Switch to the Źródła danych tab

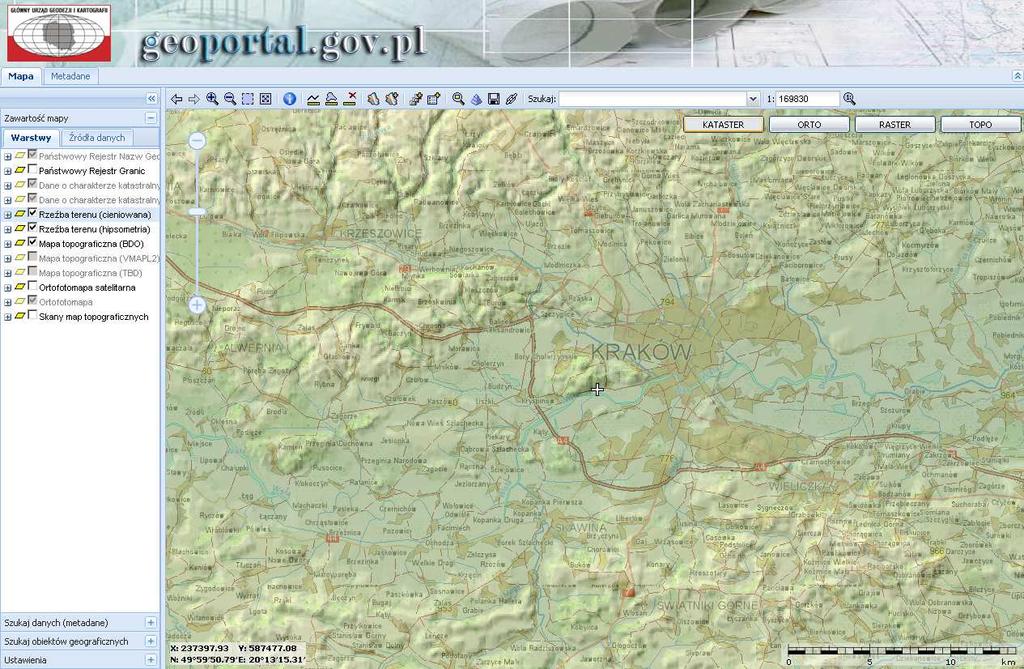[x=97, y=138]
